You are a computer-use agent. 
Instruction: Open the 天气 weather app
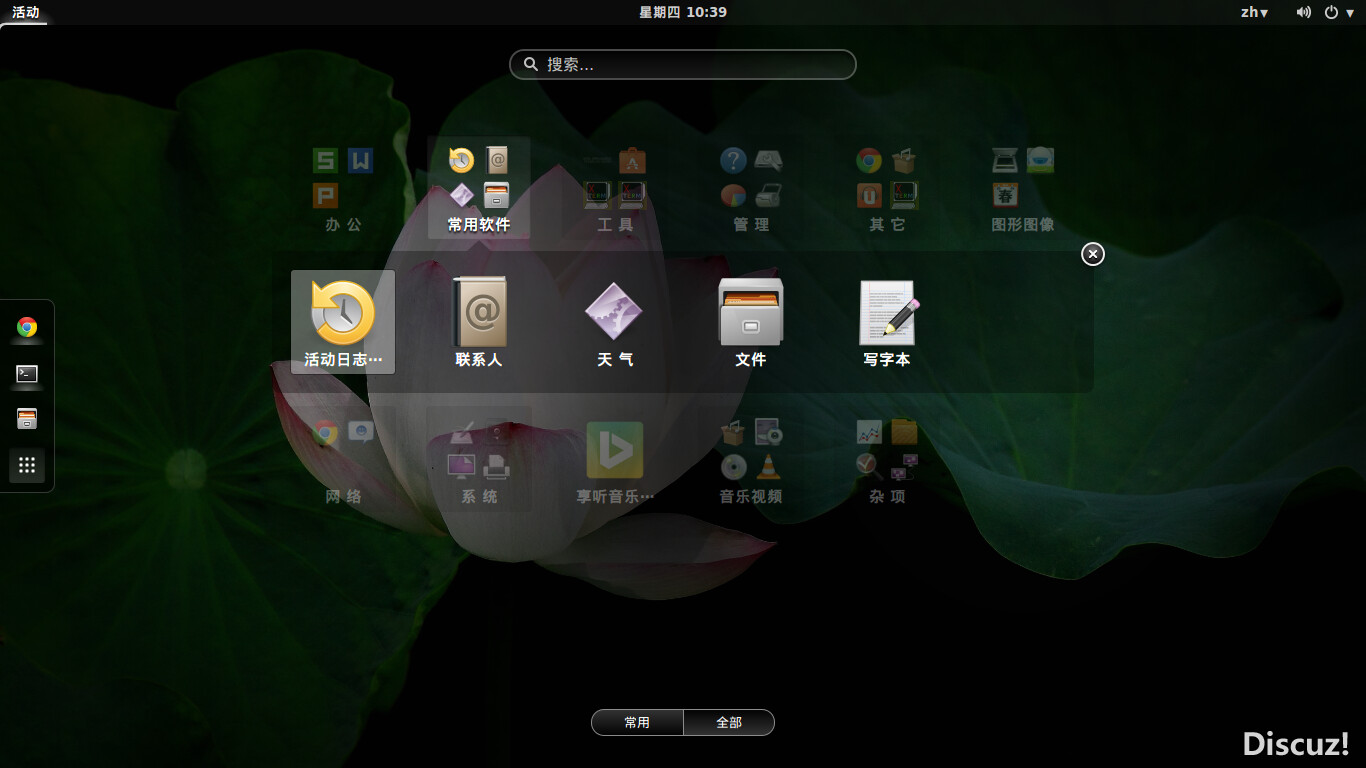(614, 321)
